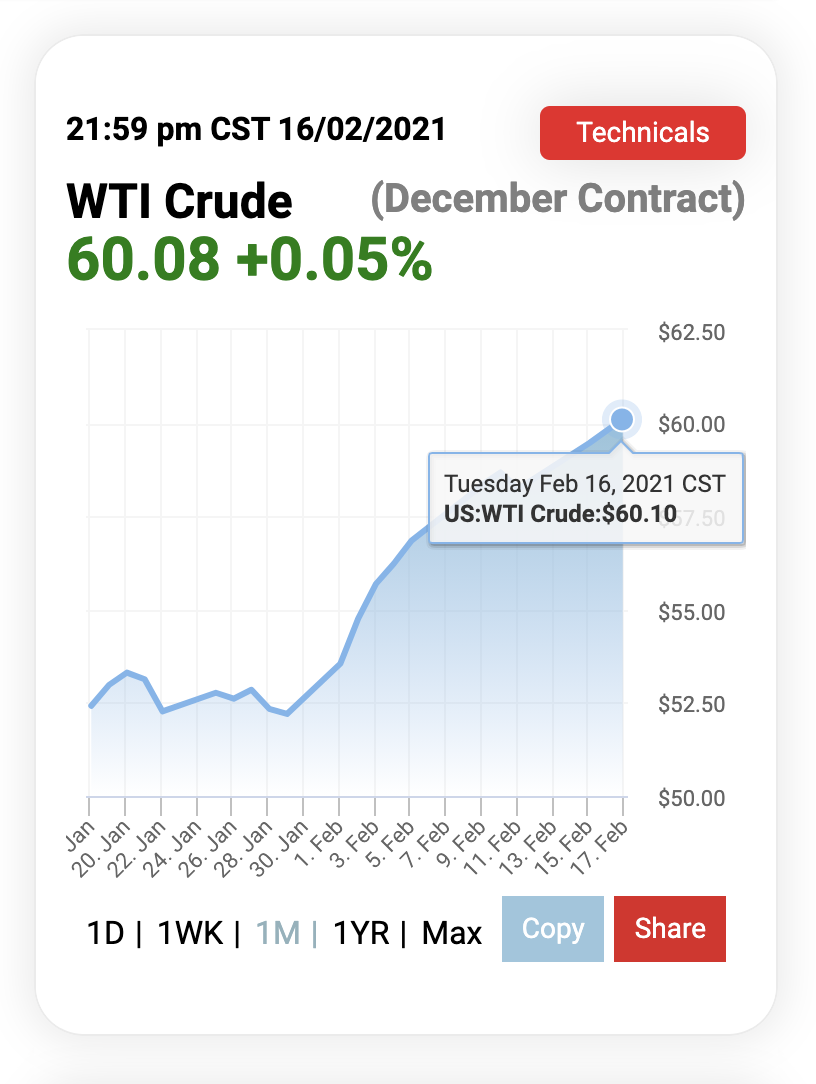Click the red Share button

pos(670,928)
